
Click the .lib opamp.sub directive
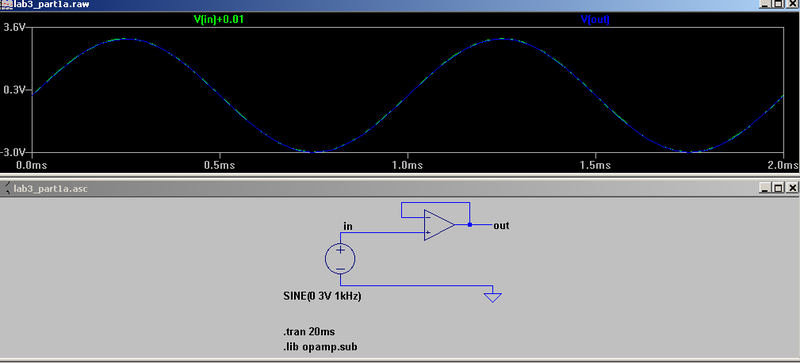tap(320, 347)
